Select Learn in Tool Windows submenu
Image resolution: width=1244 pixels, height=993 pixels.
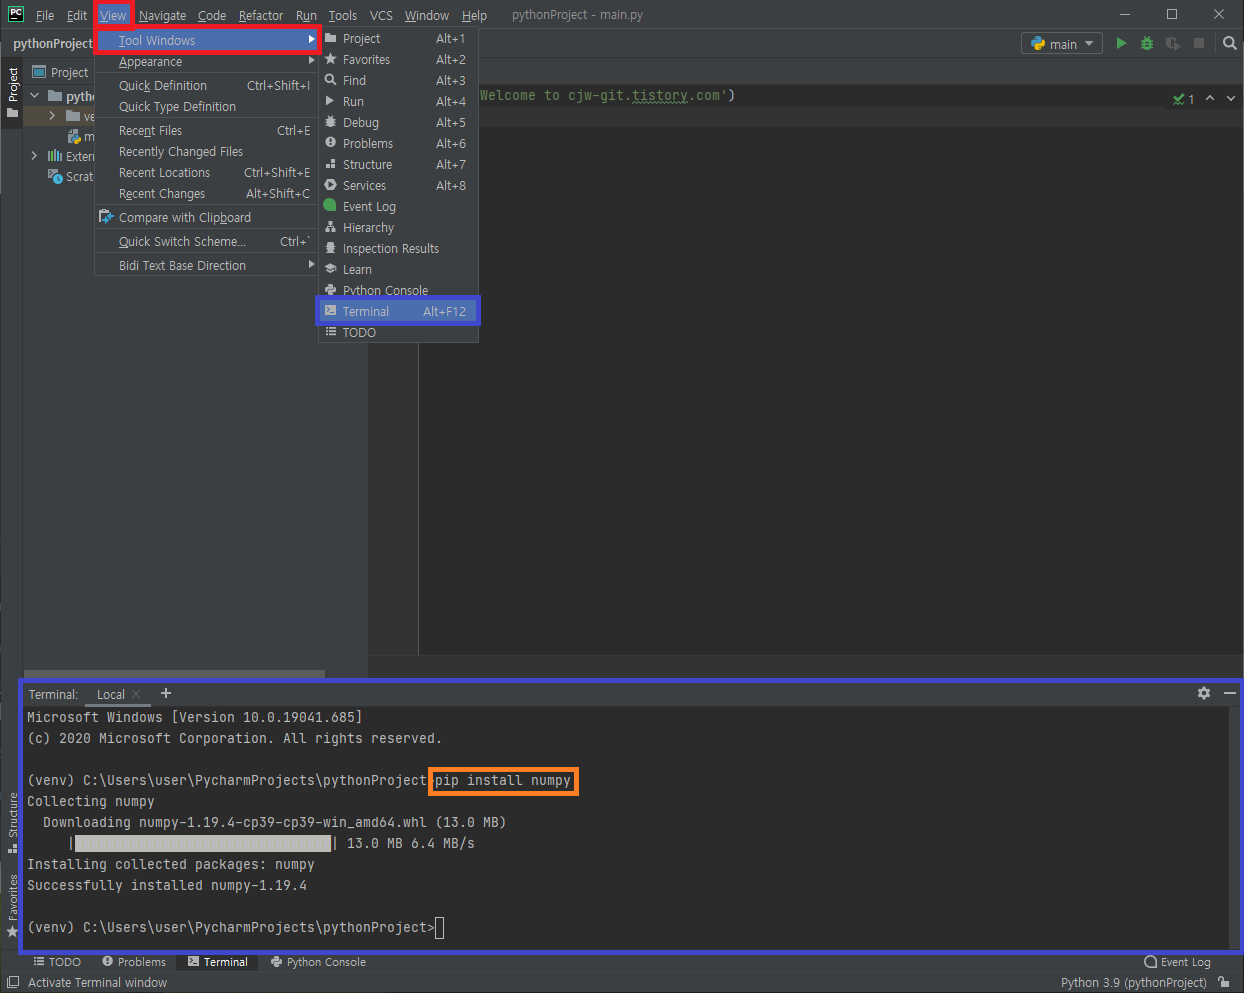click(x=398, y=270)
